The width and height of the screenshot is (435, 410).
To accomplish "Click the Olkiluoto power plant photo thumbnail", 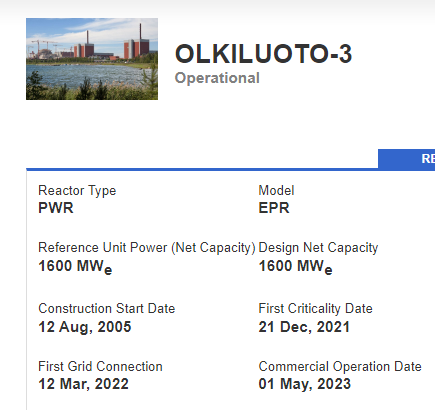I will coord(92,59).
